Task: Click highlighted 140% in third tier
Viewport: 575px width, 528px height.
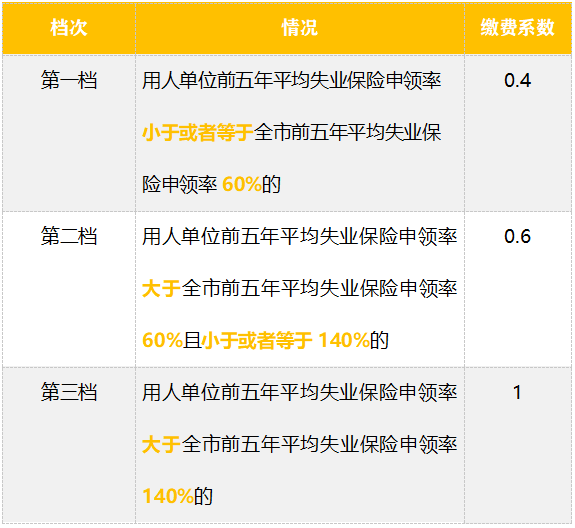Action: 168,496
